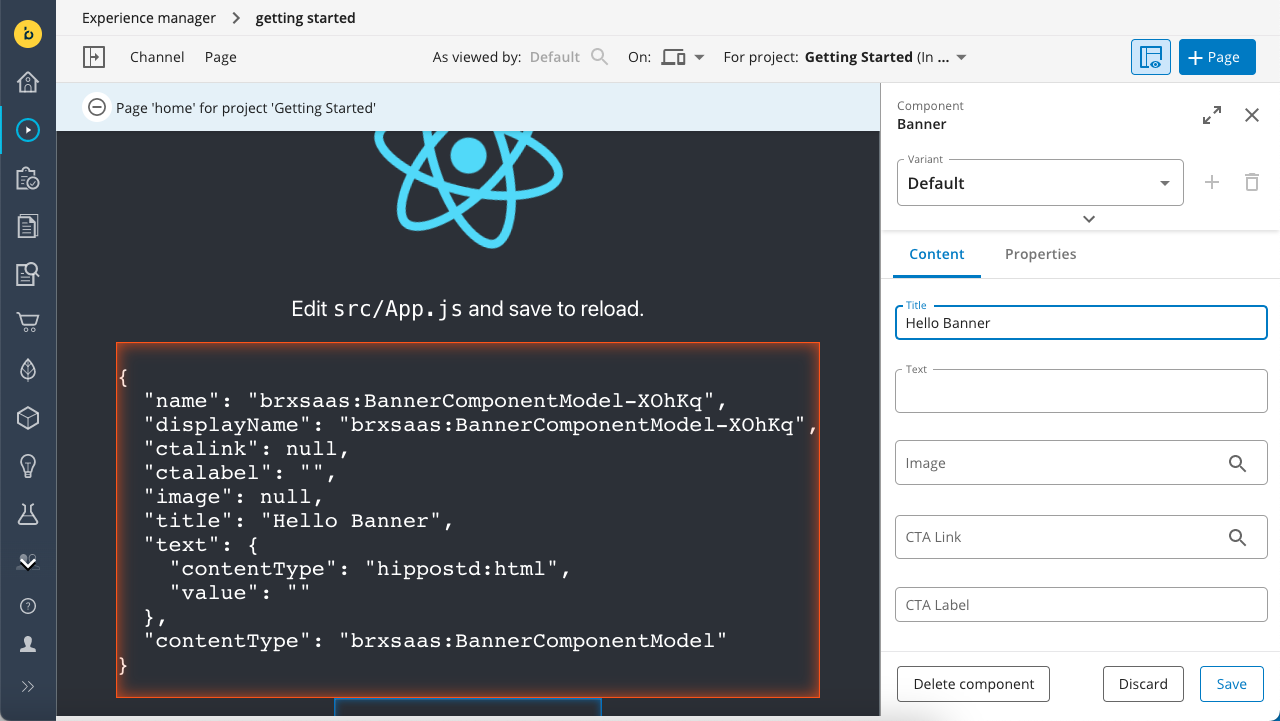1280x721 pixels.
Task: Click the Text input field
Action: (x=1081, y=391)
